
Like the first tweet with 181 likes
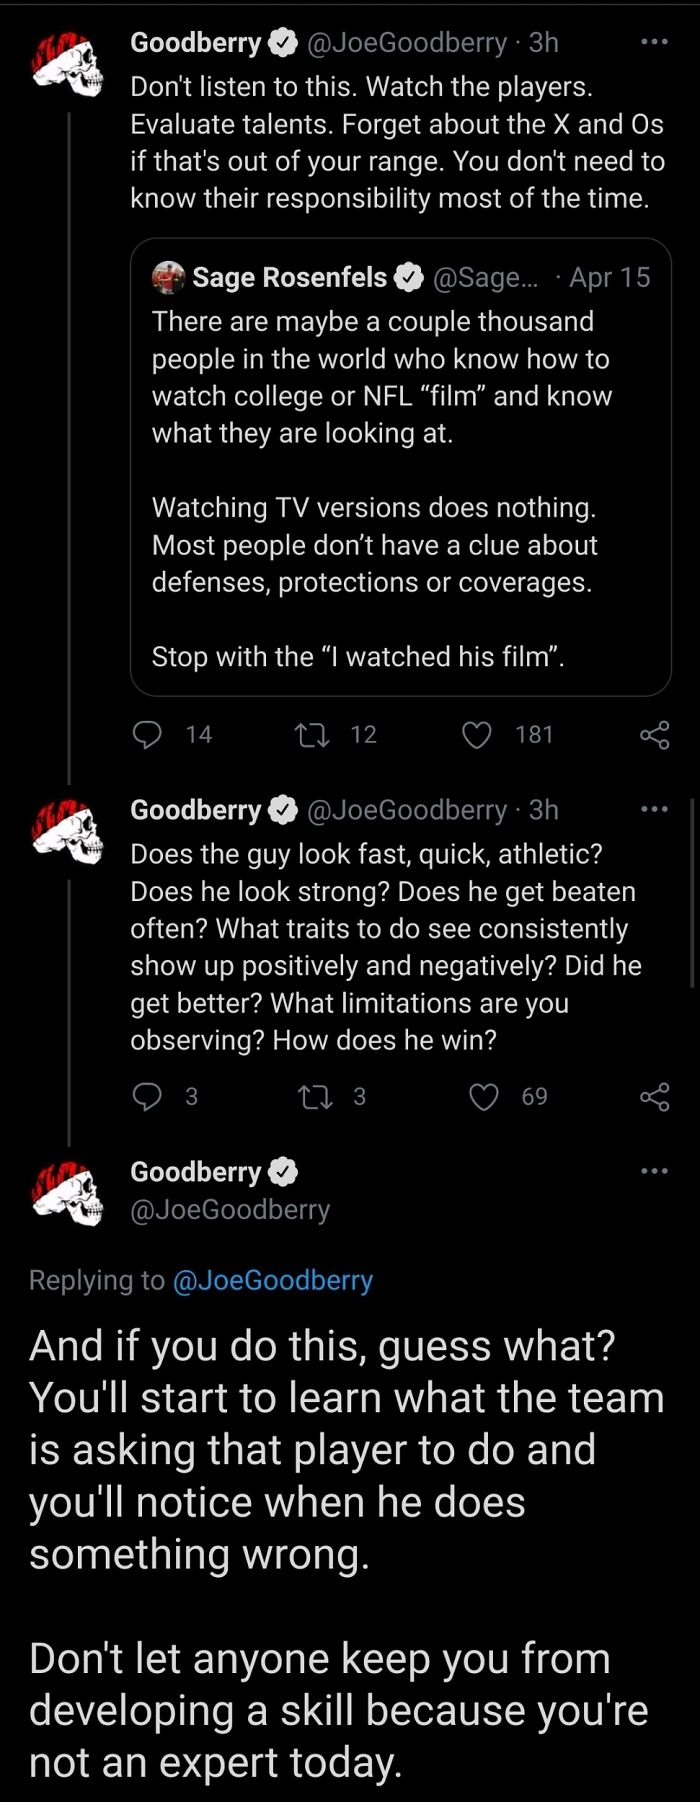coord(477,735)
